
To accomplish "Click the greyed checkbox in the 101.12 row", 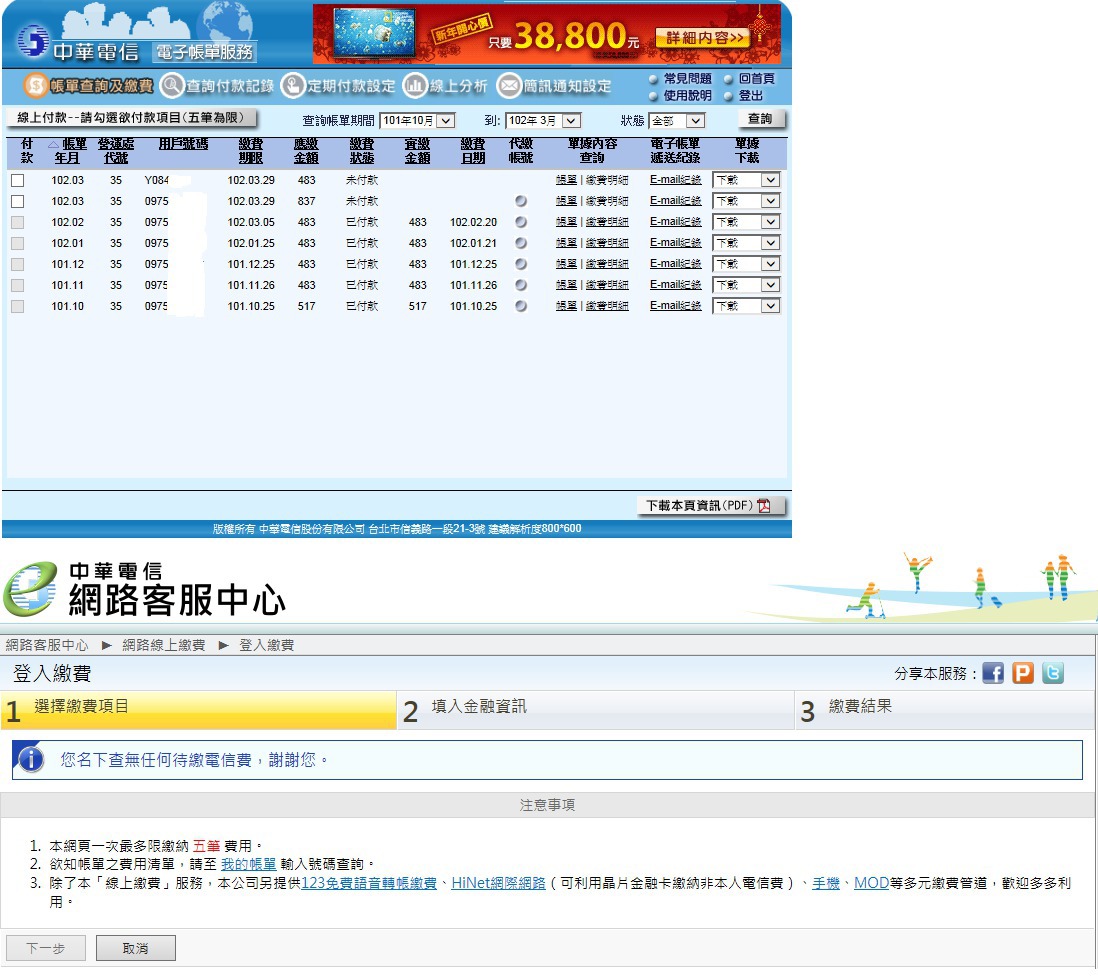I will point(18,265).
